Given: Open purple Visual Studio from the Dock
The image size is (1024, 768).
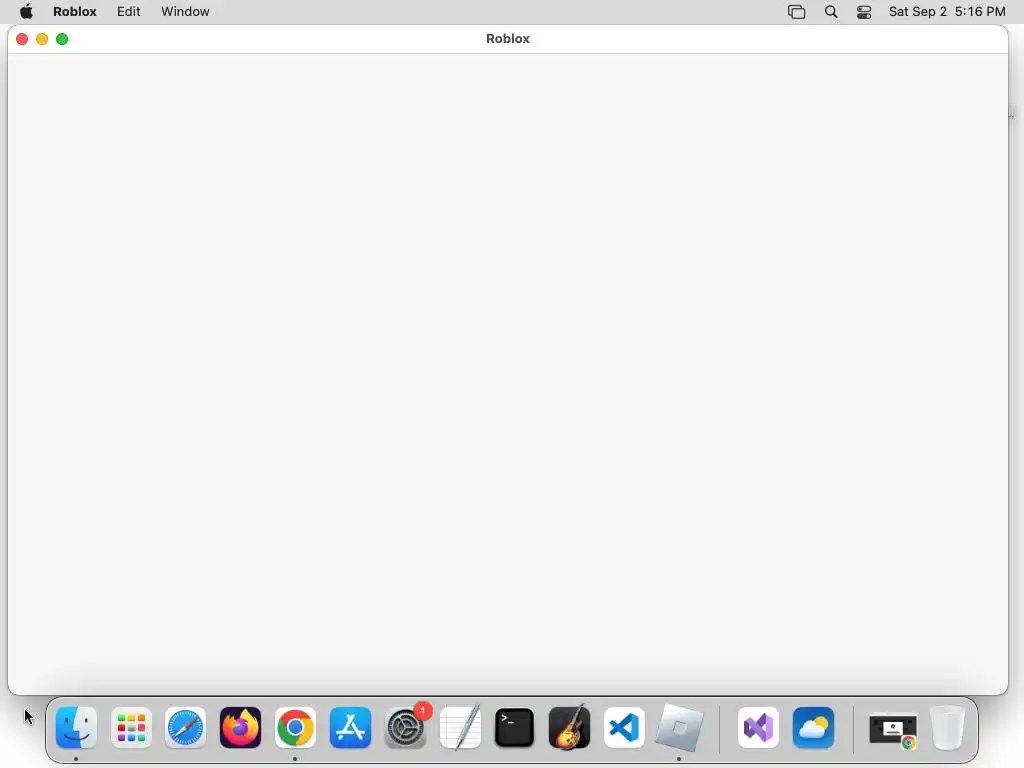Looking at the screenshot, I should click(758, 728).
